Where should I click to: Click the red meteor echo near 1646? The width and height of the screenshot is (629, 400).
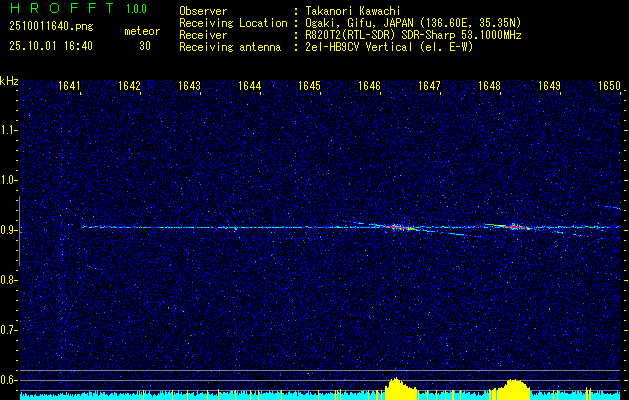[x=401, y=227]
